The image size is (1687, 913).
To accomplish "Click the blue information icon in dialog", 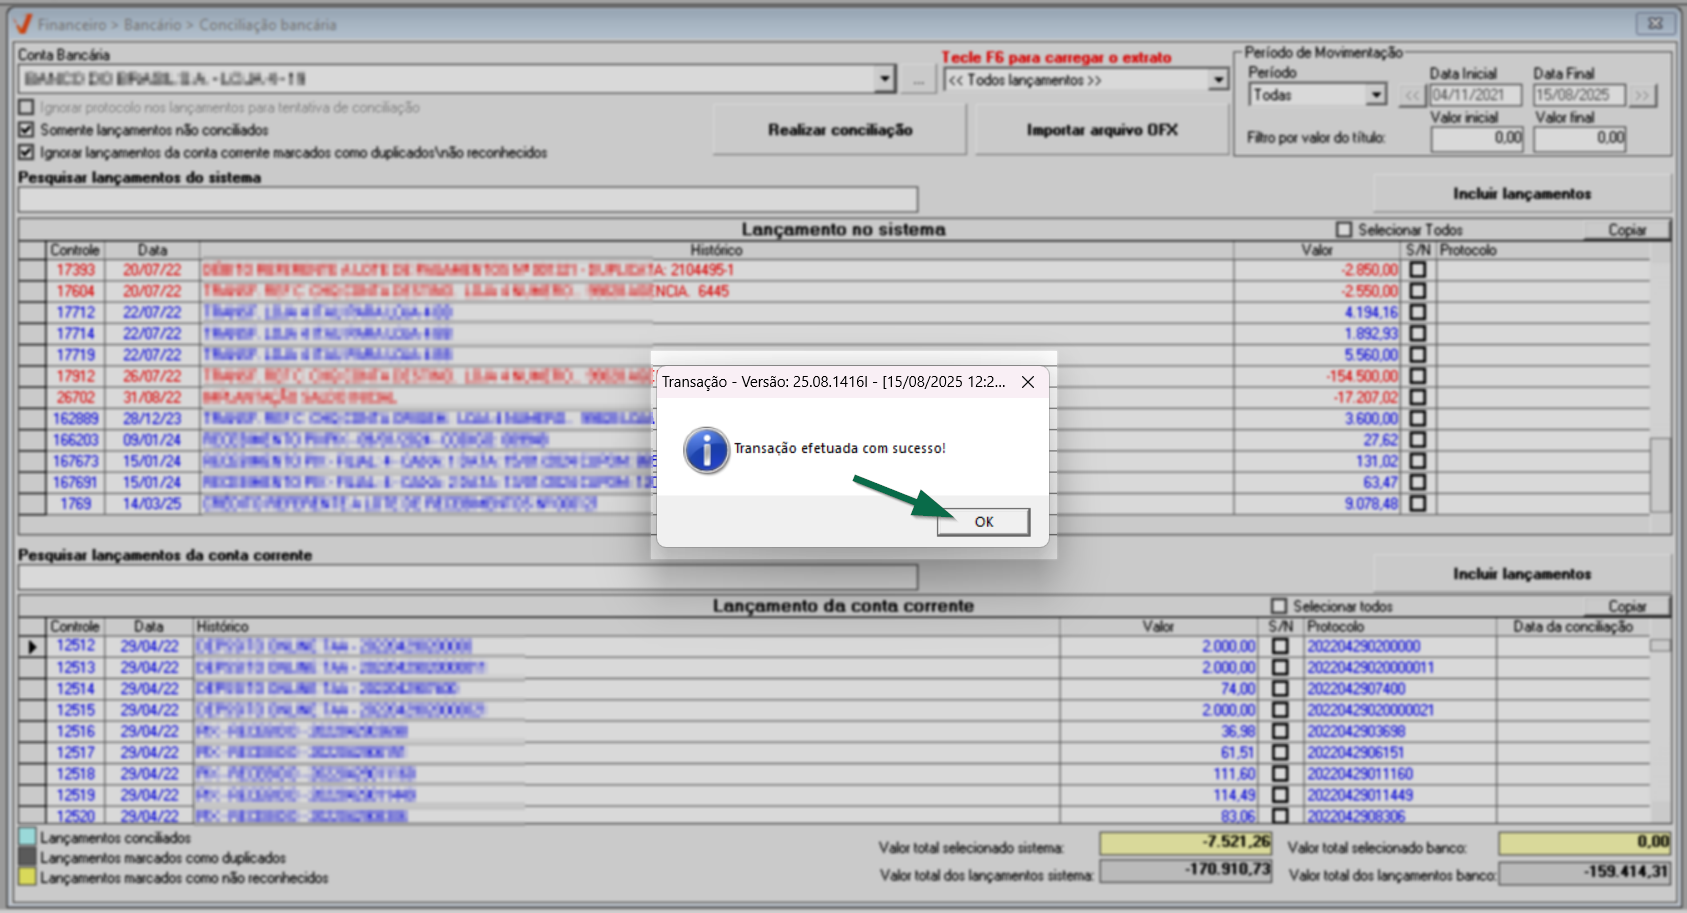I will click(x=706, y=450).
